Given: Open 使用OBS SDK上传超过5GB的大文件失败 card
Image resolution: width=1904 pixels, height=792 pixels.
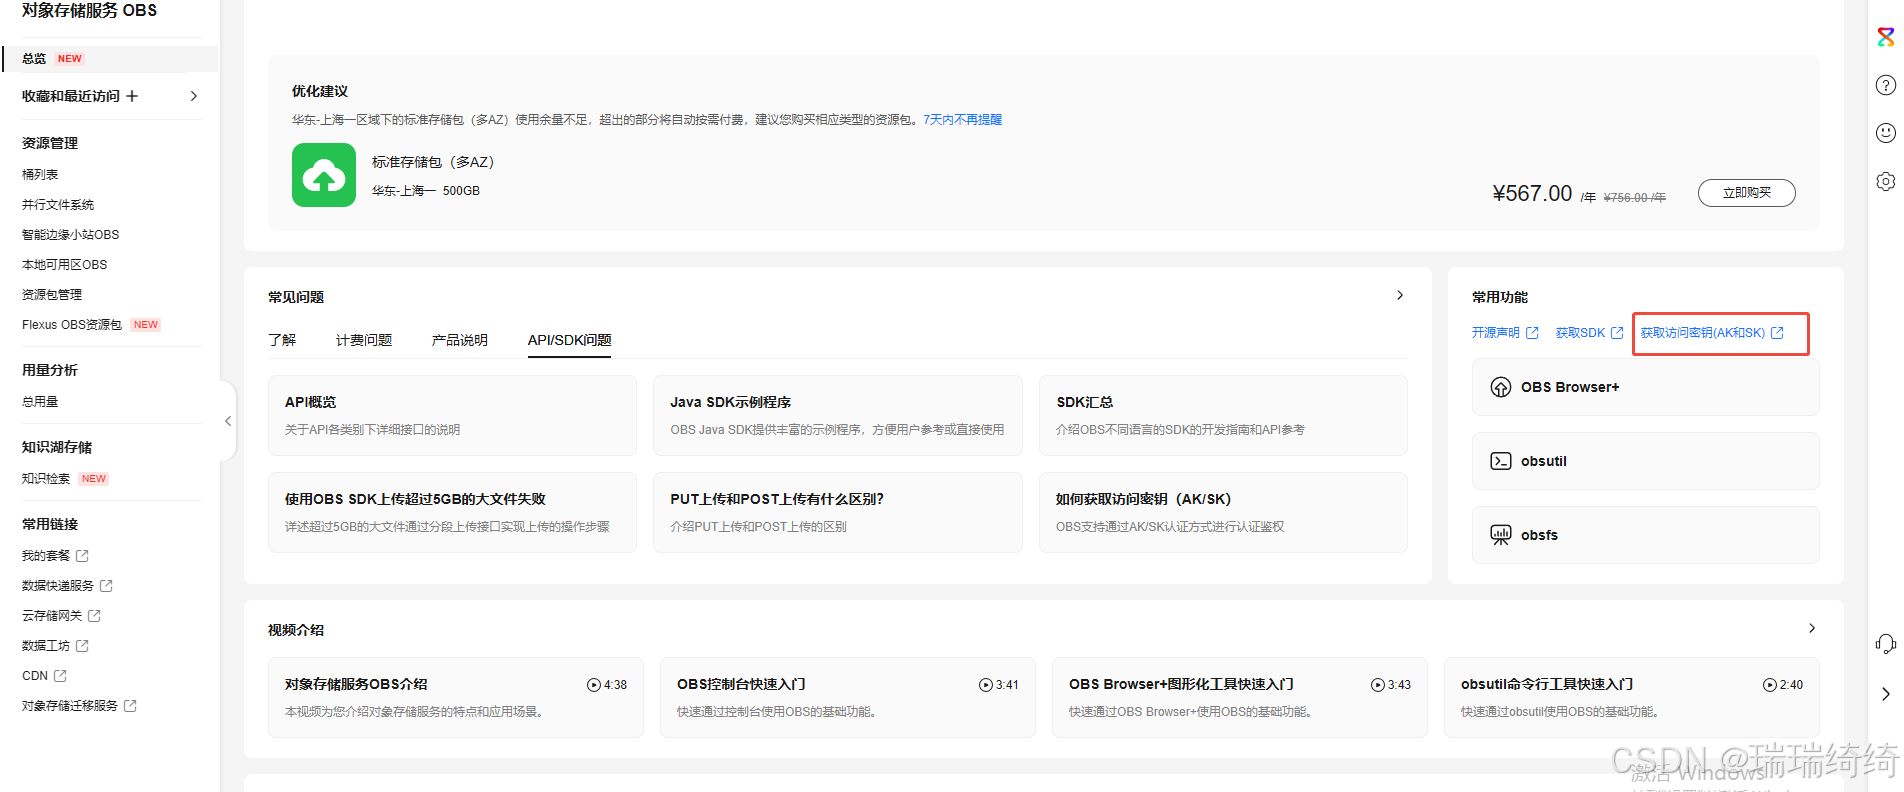Looking at the screenshot, I should (x=452, y=512).
